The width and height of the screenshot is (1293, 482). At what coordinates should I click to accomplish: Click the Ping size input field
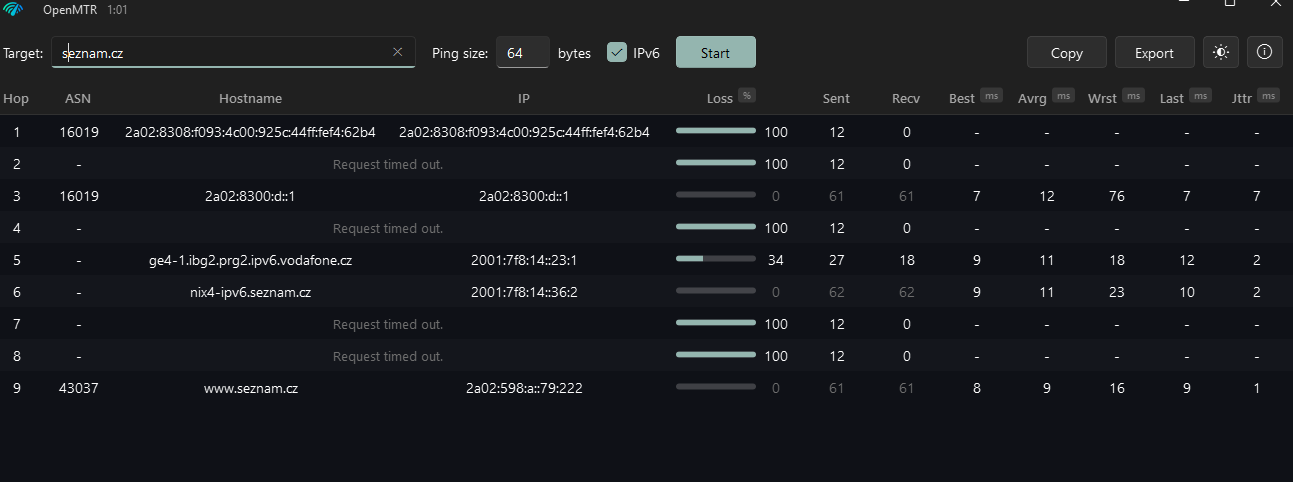pyautogui.click(x=522, y=52)
